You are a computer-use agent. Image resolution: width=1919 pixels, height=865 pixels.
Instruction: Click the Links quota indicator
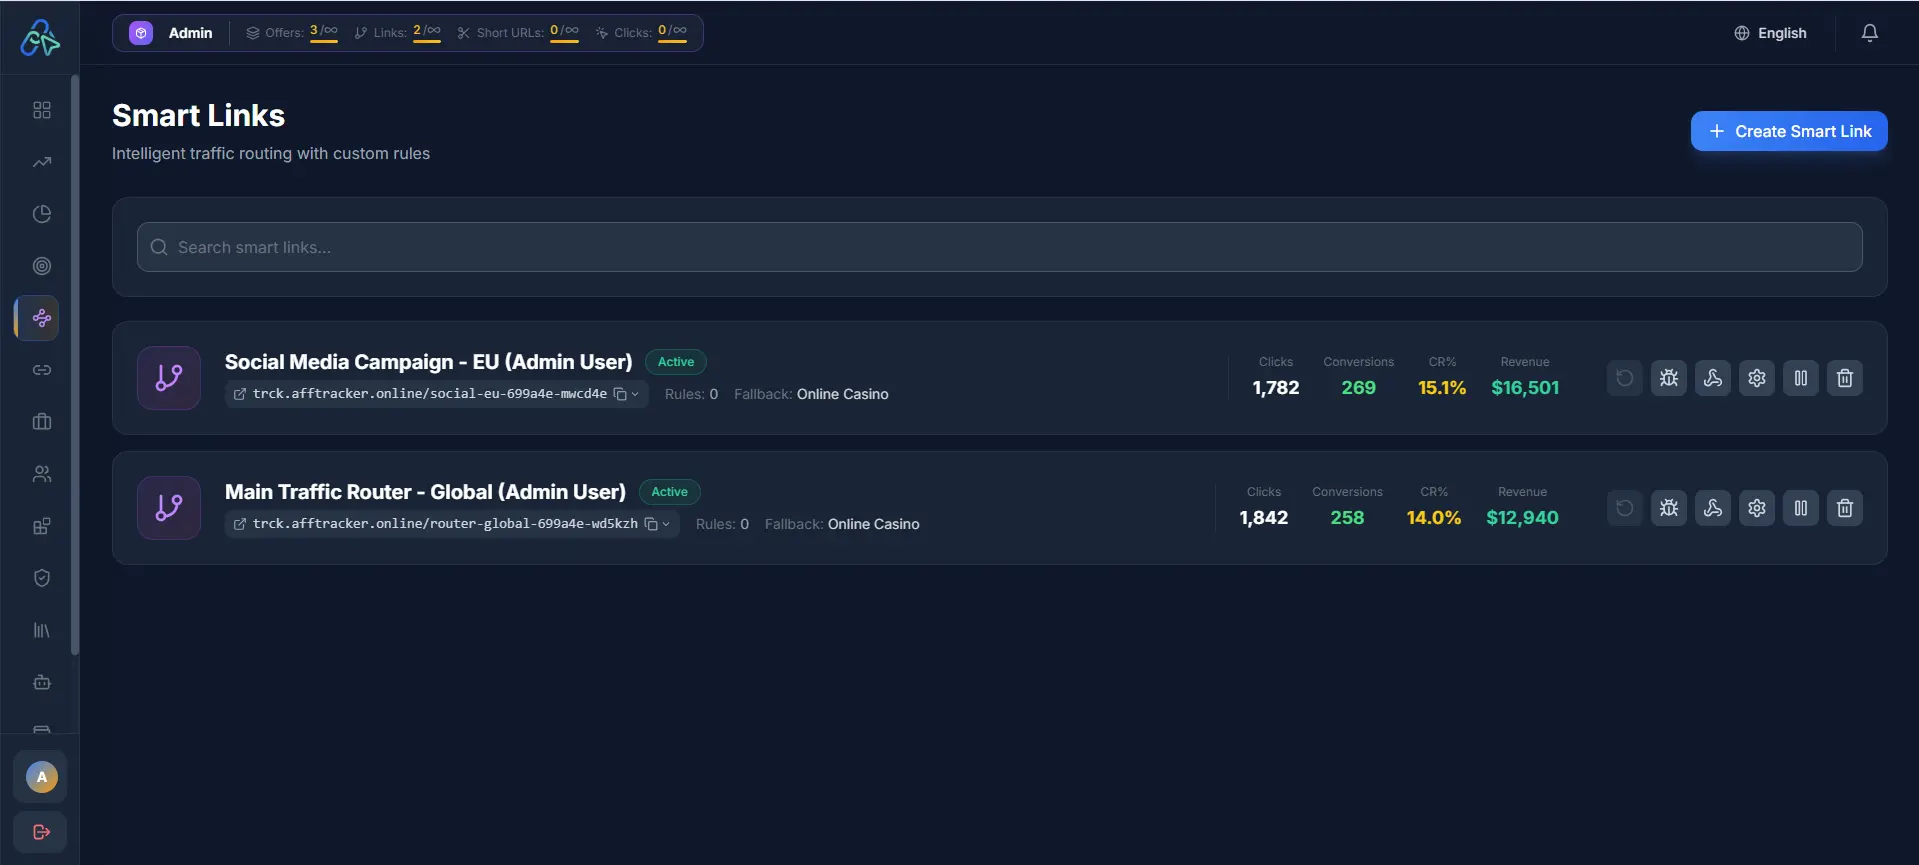click(398, 33)
